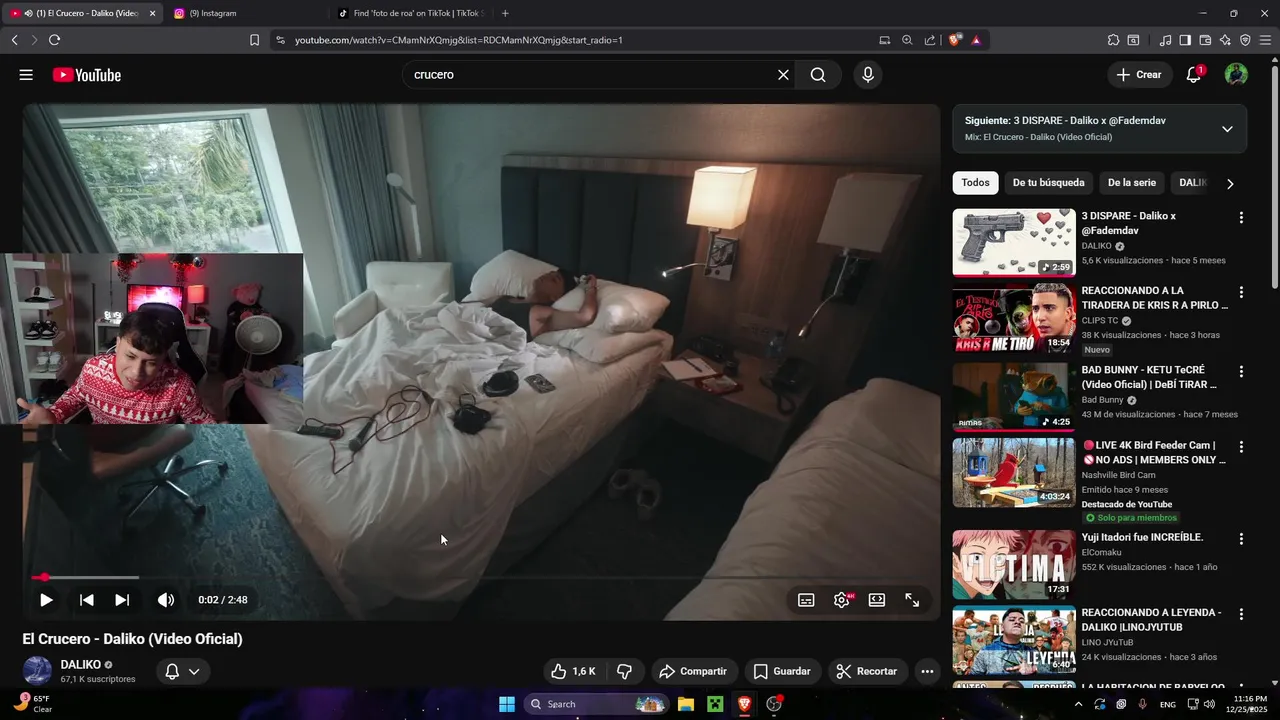Open the Brave playlist music note icon
1280x720 pixels.
pyautogui.click(x=1165, y=40)
